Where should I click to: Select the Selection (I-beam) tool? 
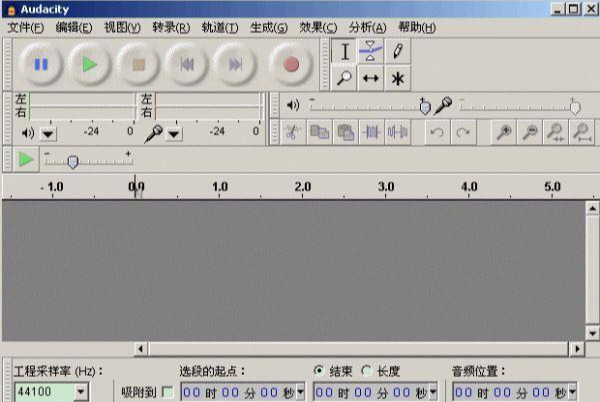pyautogui.click(x=344, y=52)
